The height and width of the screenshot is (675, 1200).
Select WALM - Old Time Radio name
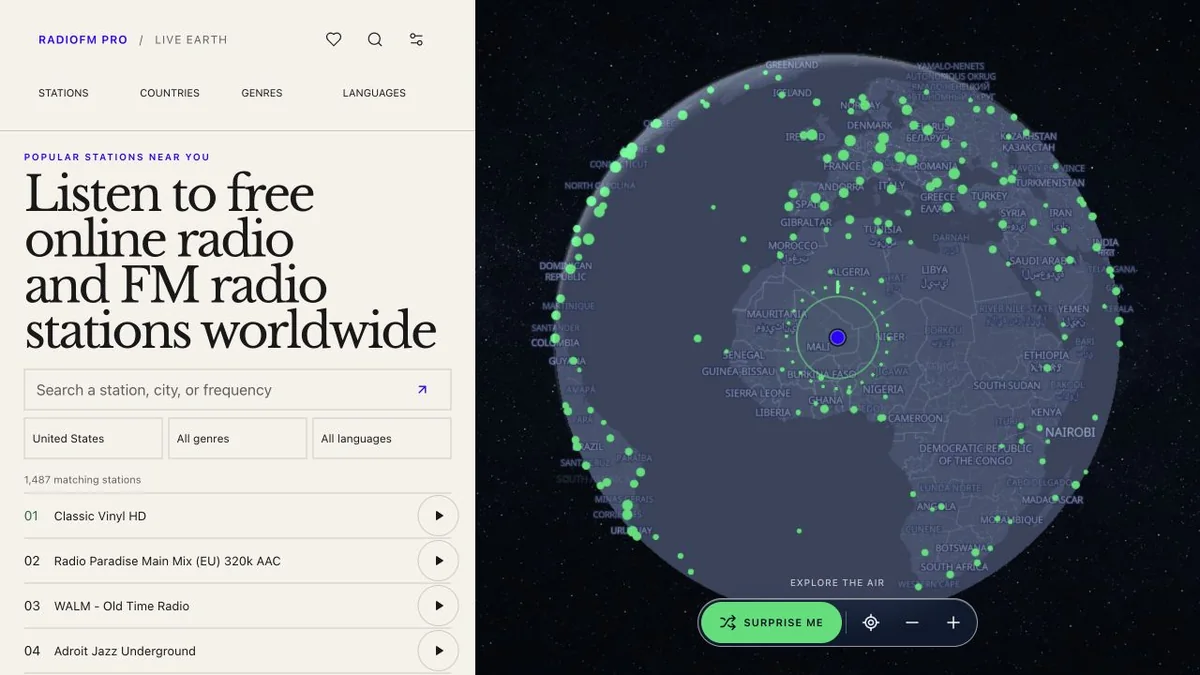121,606
